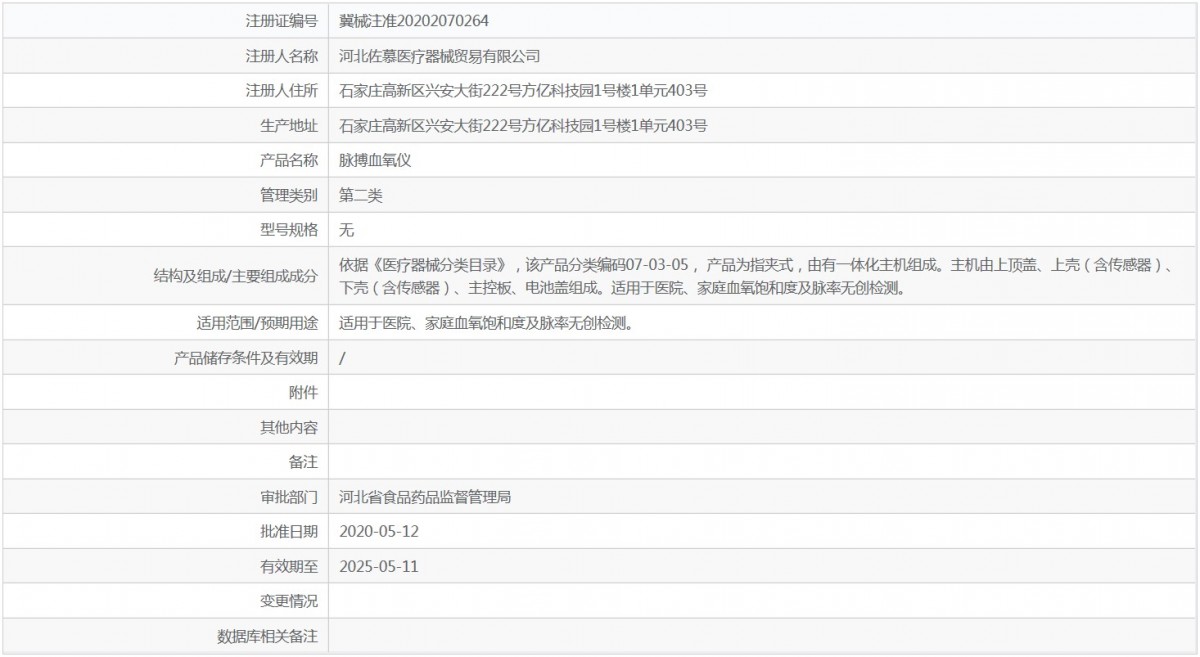Image resolution: width=1200 pixels, height=657 pixels.
Task: Click the label '型号规格'
Action: coord(289,230)
